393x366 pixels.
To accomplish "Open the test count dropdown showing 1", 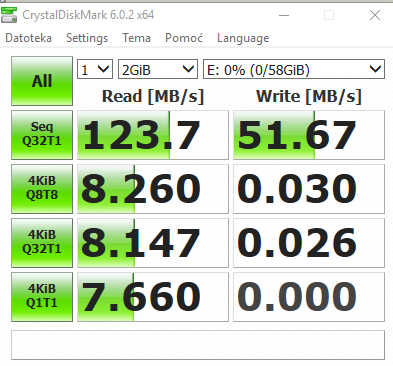I will [95, 69].
